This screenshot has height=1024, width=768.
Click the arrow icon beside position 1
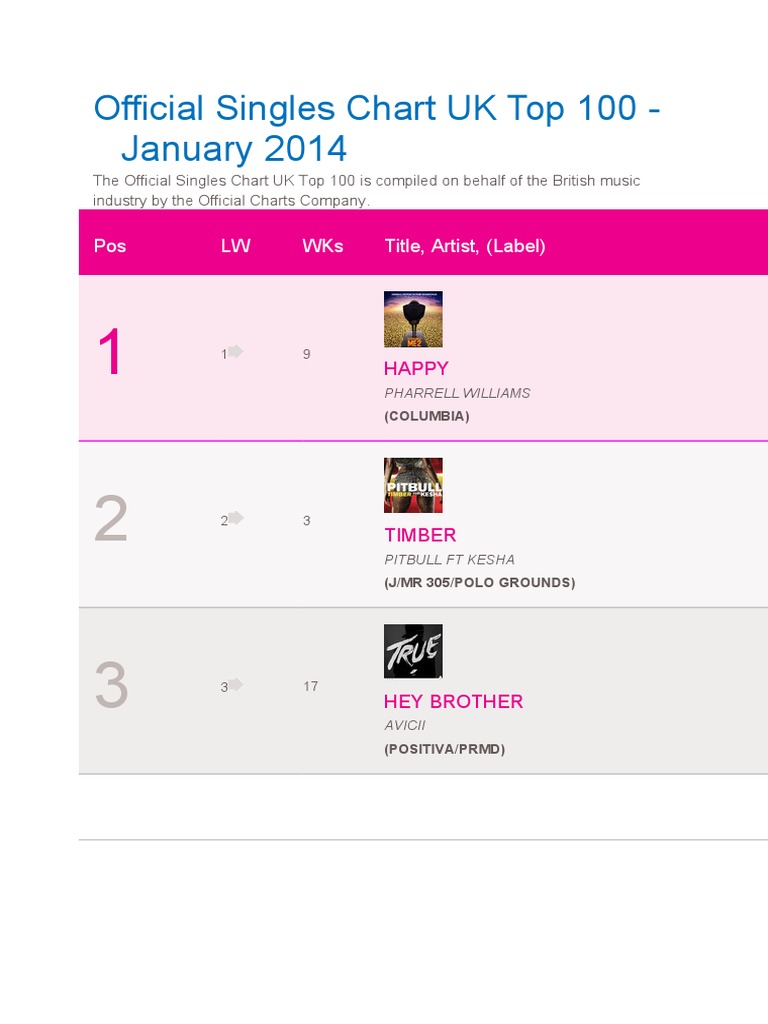pos(236,351)
